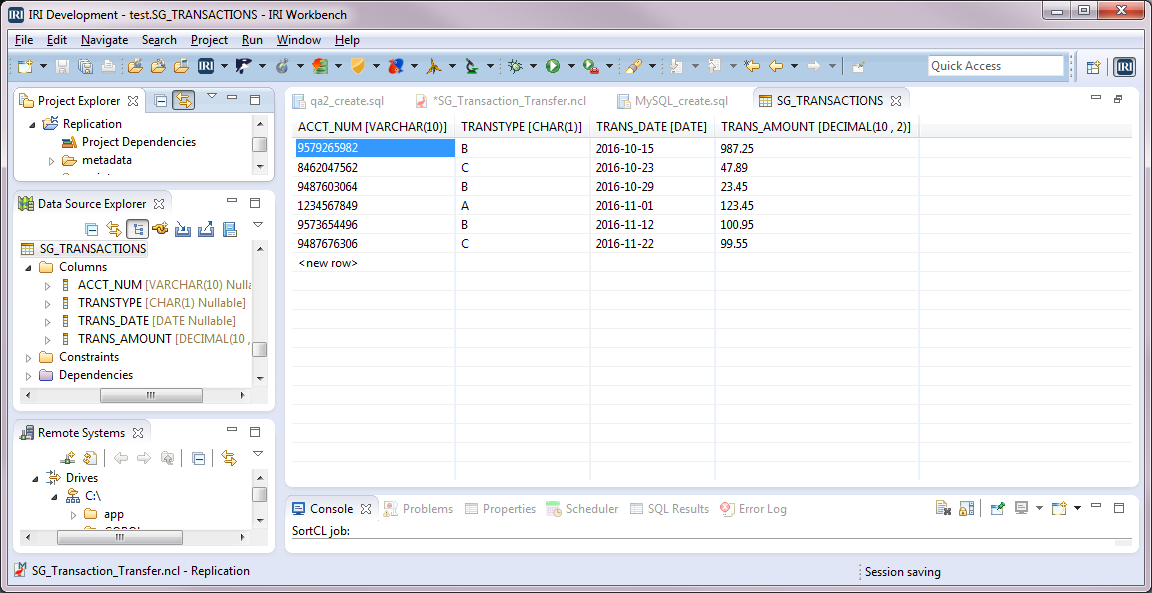This screenshot has width=1152, height=593.
Task: Toggle the tree layout button in Data Source Explorer
Action: pos(137,229)
